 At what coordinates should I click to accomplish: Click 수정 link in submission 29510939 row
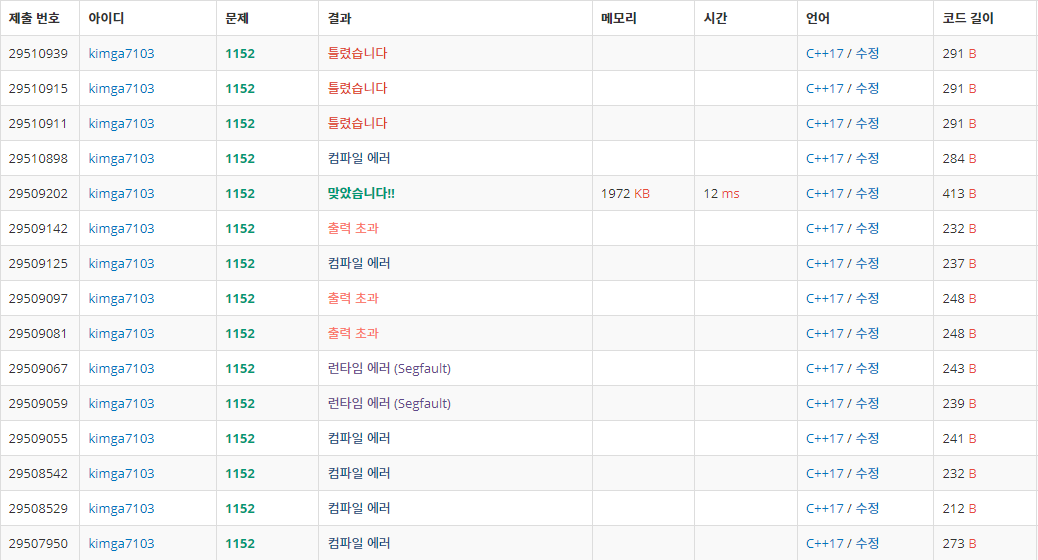click(x=867, y=54)
